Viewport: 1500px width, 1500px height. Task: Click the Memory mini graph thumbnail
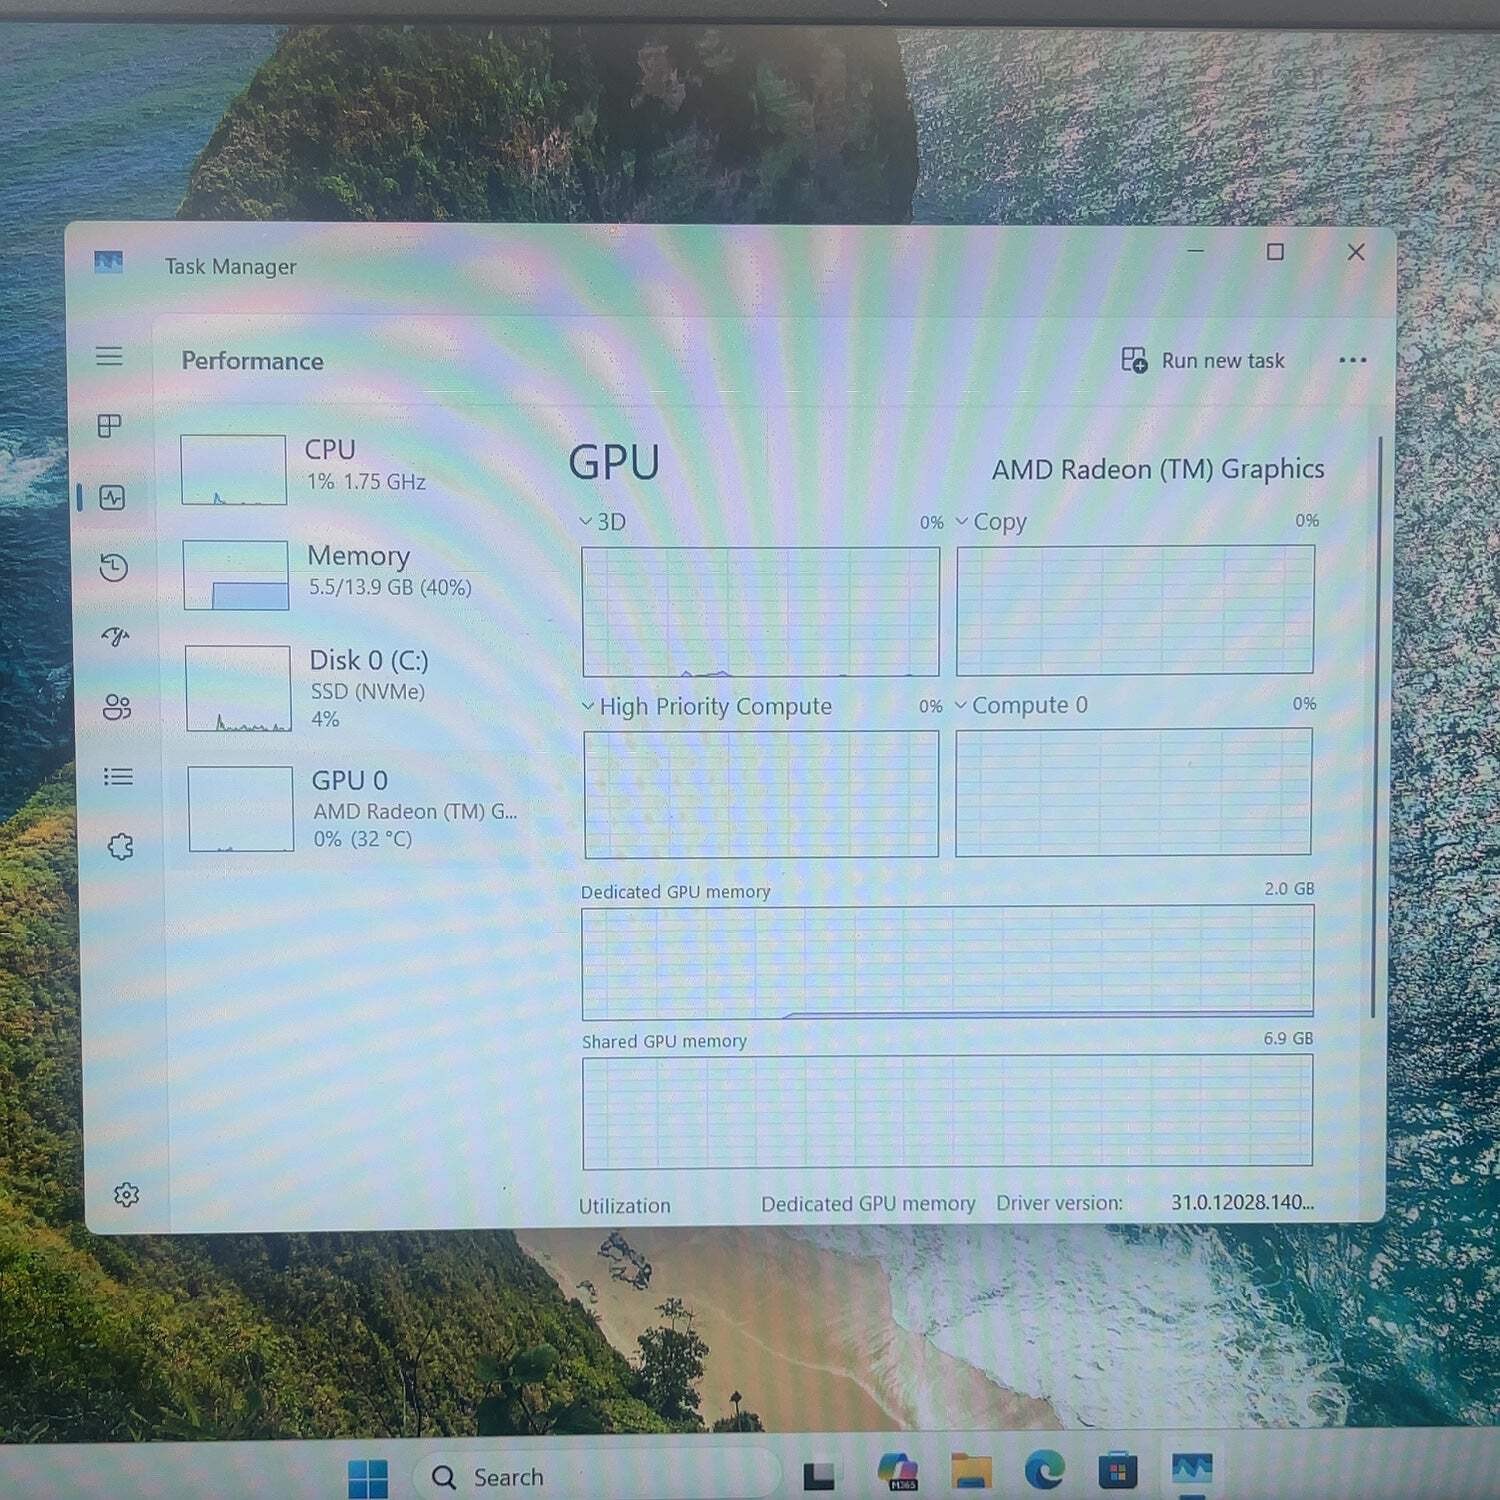[236, 575]
